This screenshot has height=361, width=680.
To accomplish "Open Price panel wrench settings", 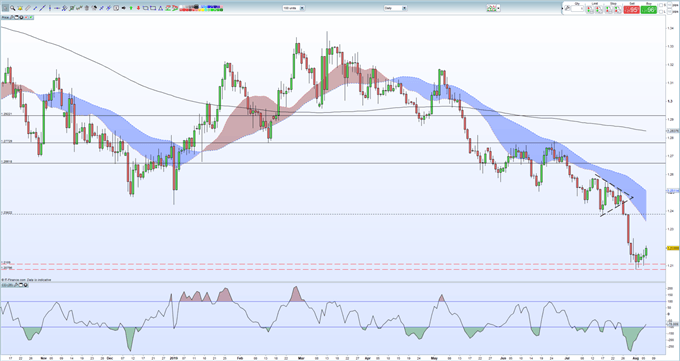I will click(12, 17).
